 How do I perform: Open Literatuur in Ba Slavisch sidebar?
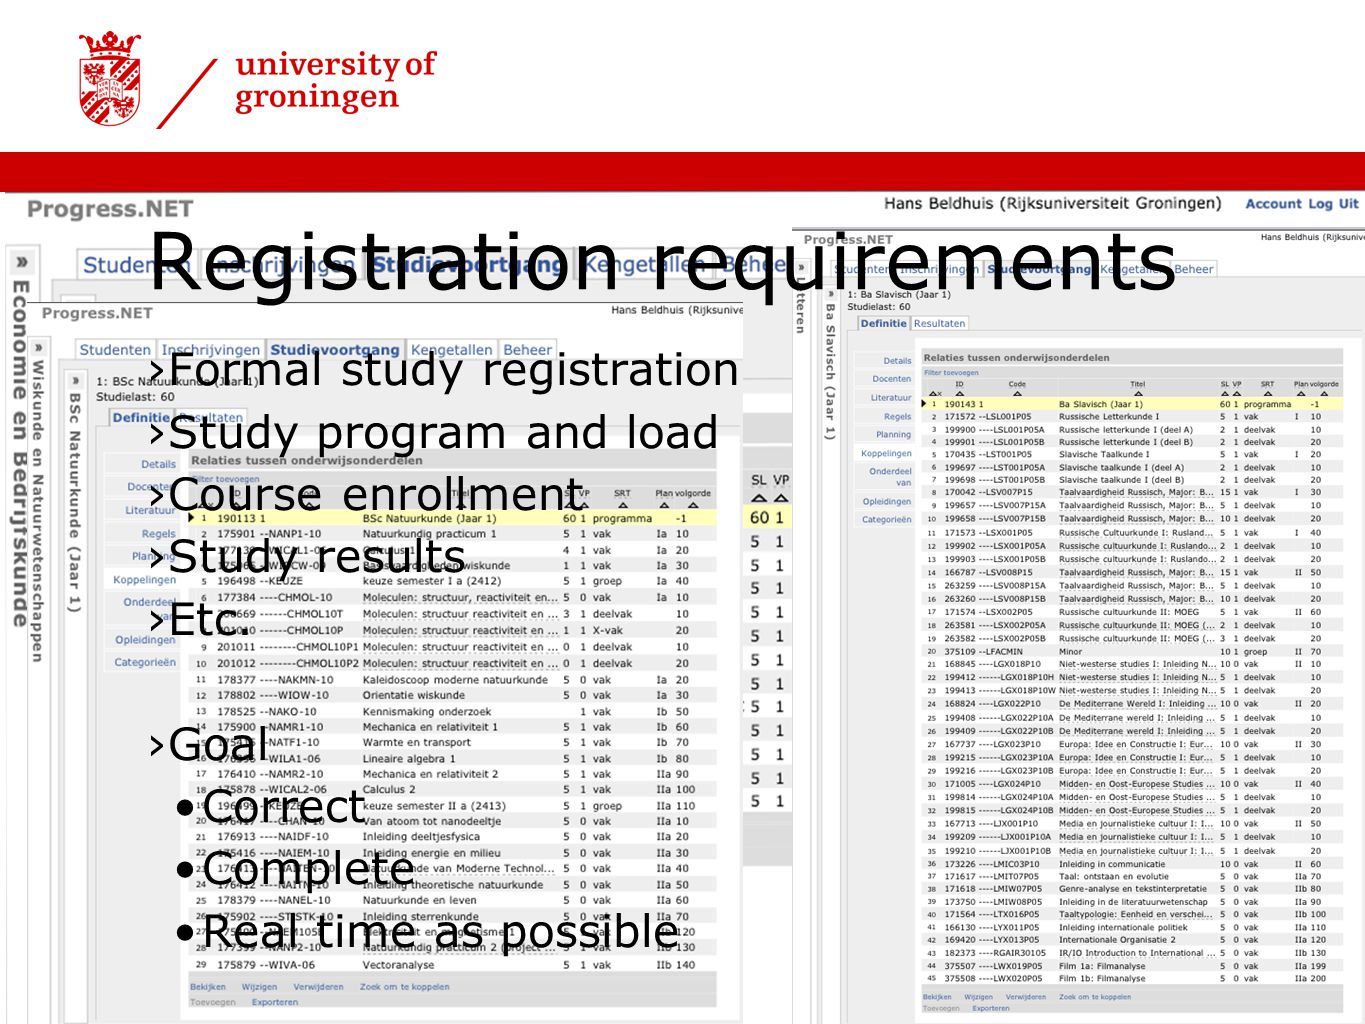[x=891, y=397]
